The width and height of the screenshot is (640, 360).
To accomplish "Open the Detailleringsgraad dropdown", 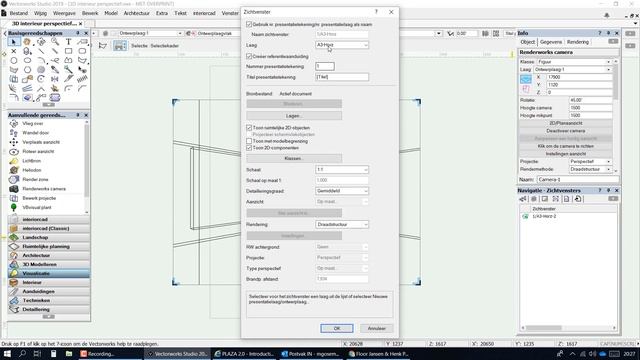I will coord(342,191).
